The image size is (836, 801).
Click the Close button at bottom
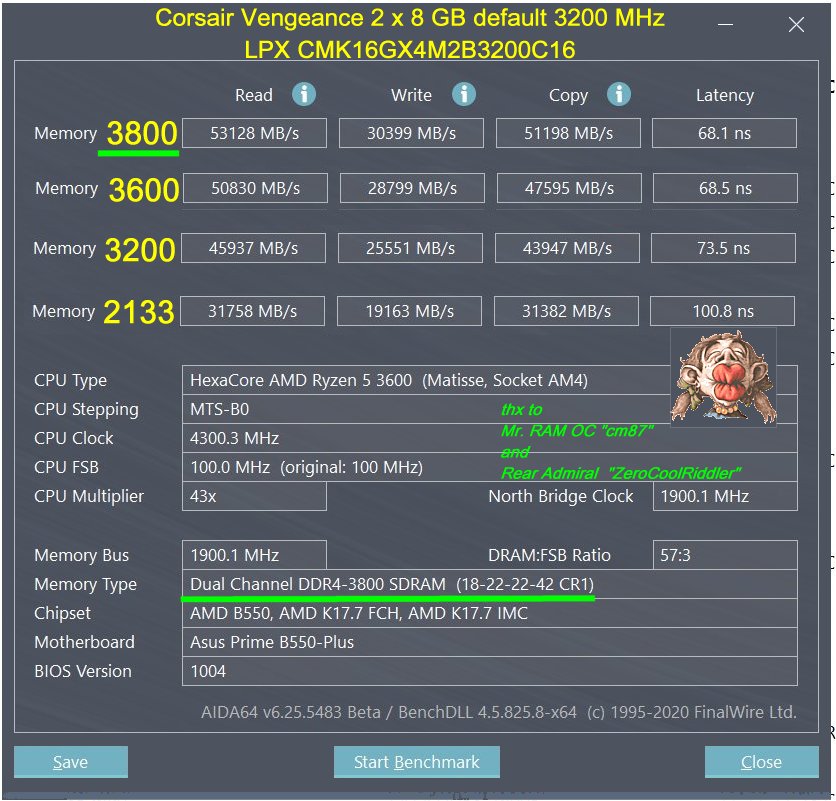(x=761, y=762)
